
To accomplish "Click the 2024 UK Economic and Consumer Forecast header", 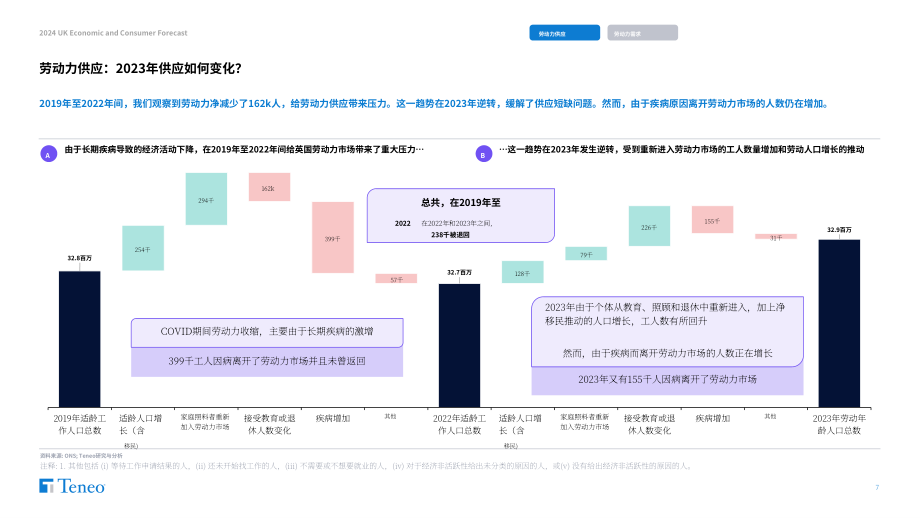I will click(113, 33).
